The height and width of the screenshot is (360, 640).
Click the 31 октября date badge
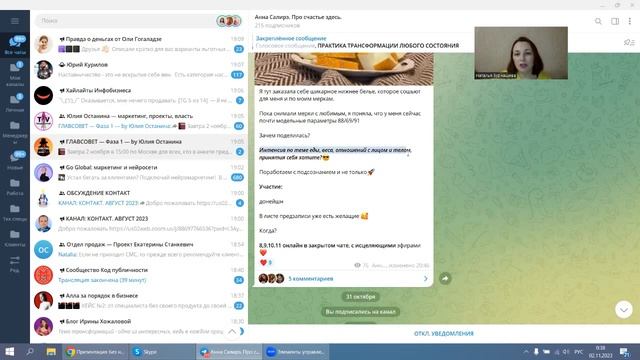coord(360,297)
